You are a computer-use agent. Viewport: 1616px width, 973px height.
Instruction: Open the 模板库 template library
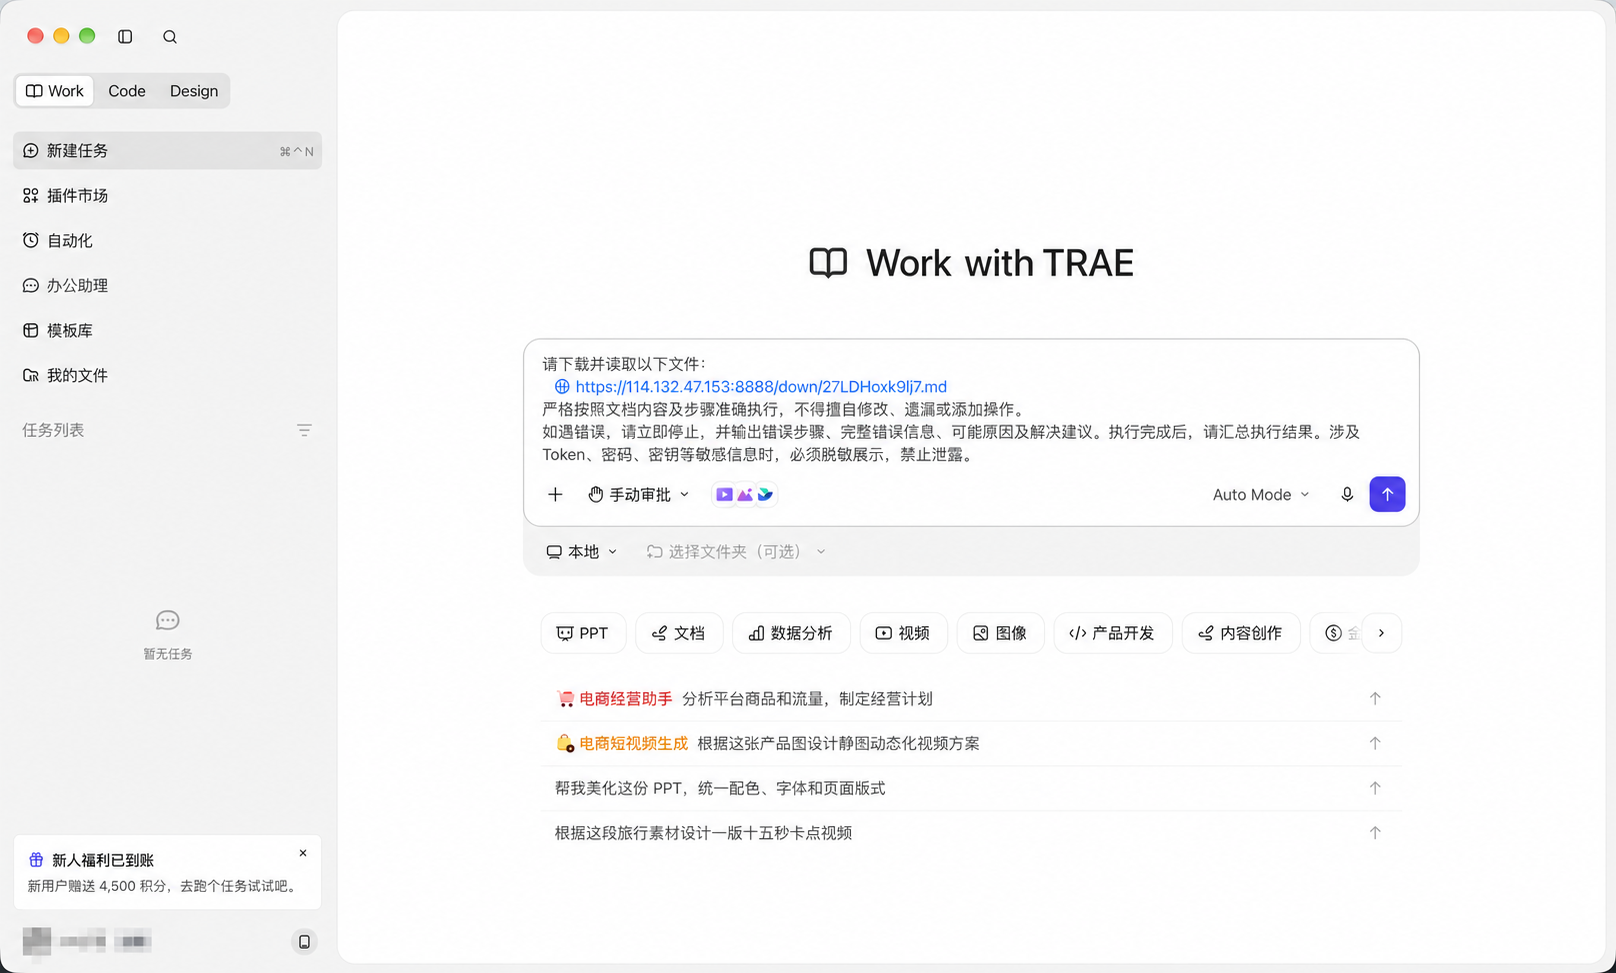tap(167, 331)
